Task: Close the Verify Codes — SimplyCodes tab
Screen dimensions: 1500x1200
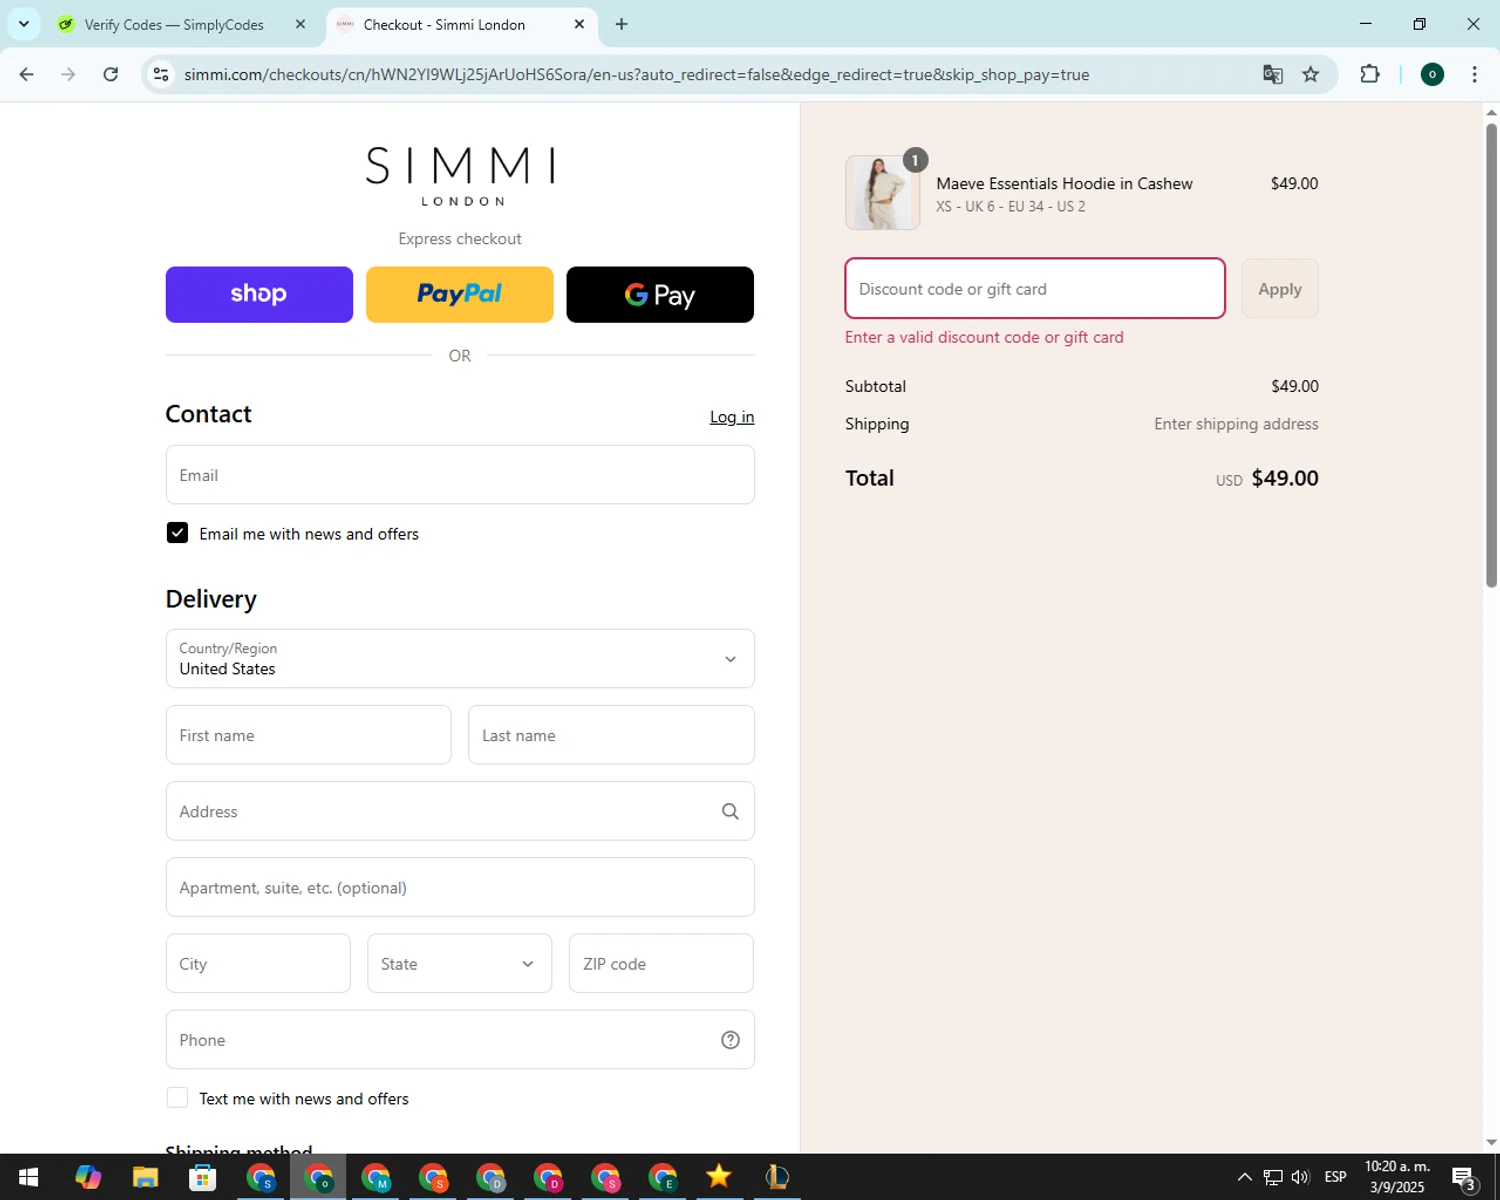Action: (x=300, y=24)
